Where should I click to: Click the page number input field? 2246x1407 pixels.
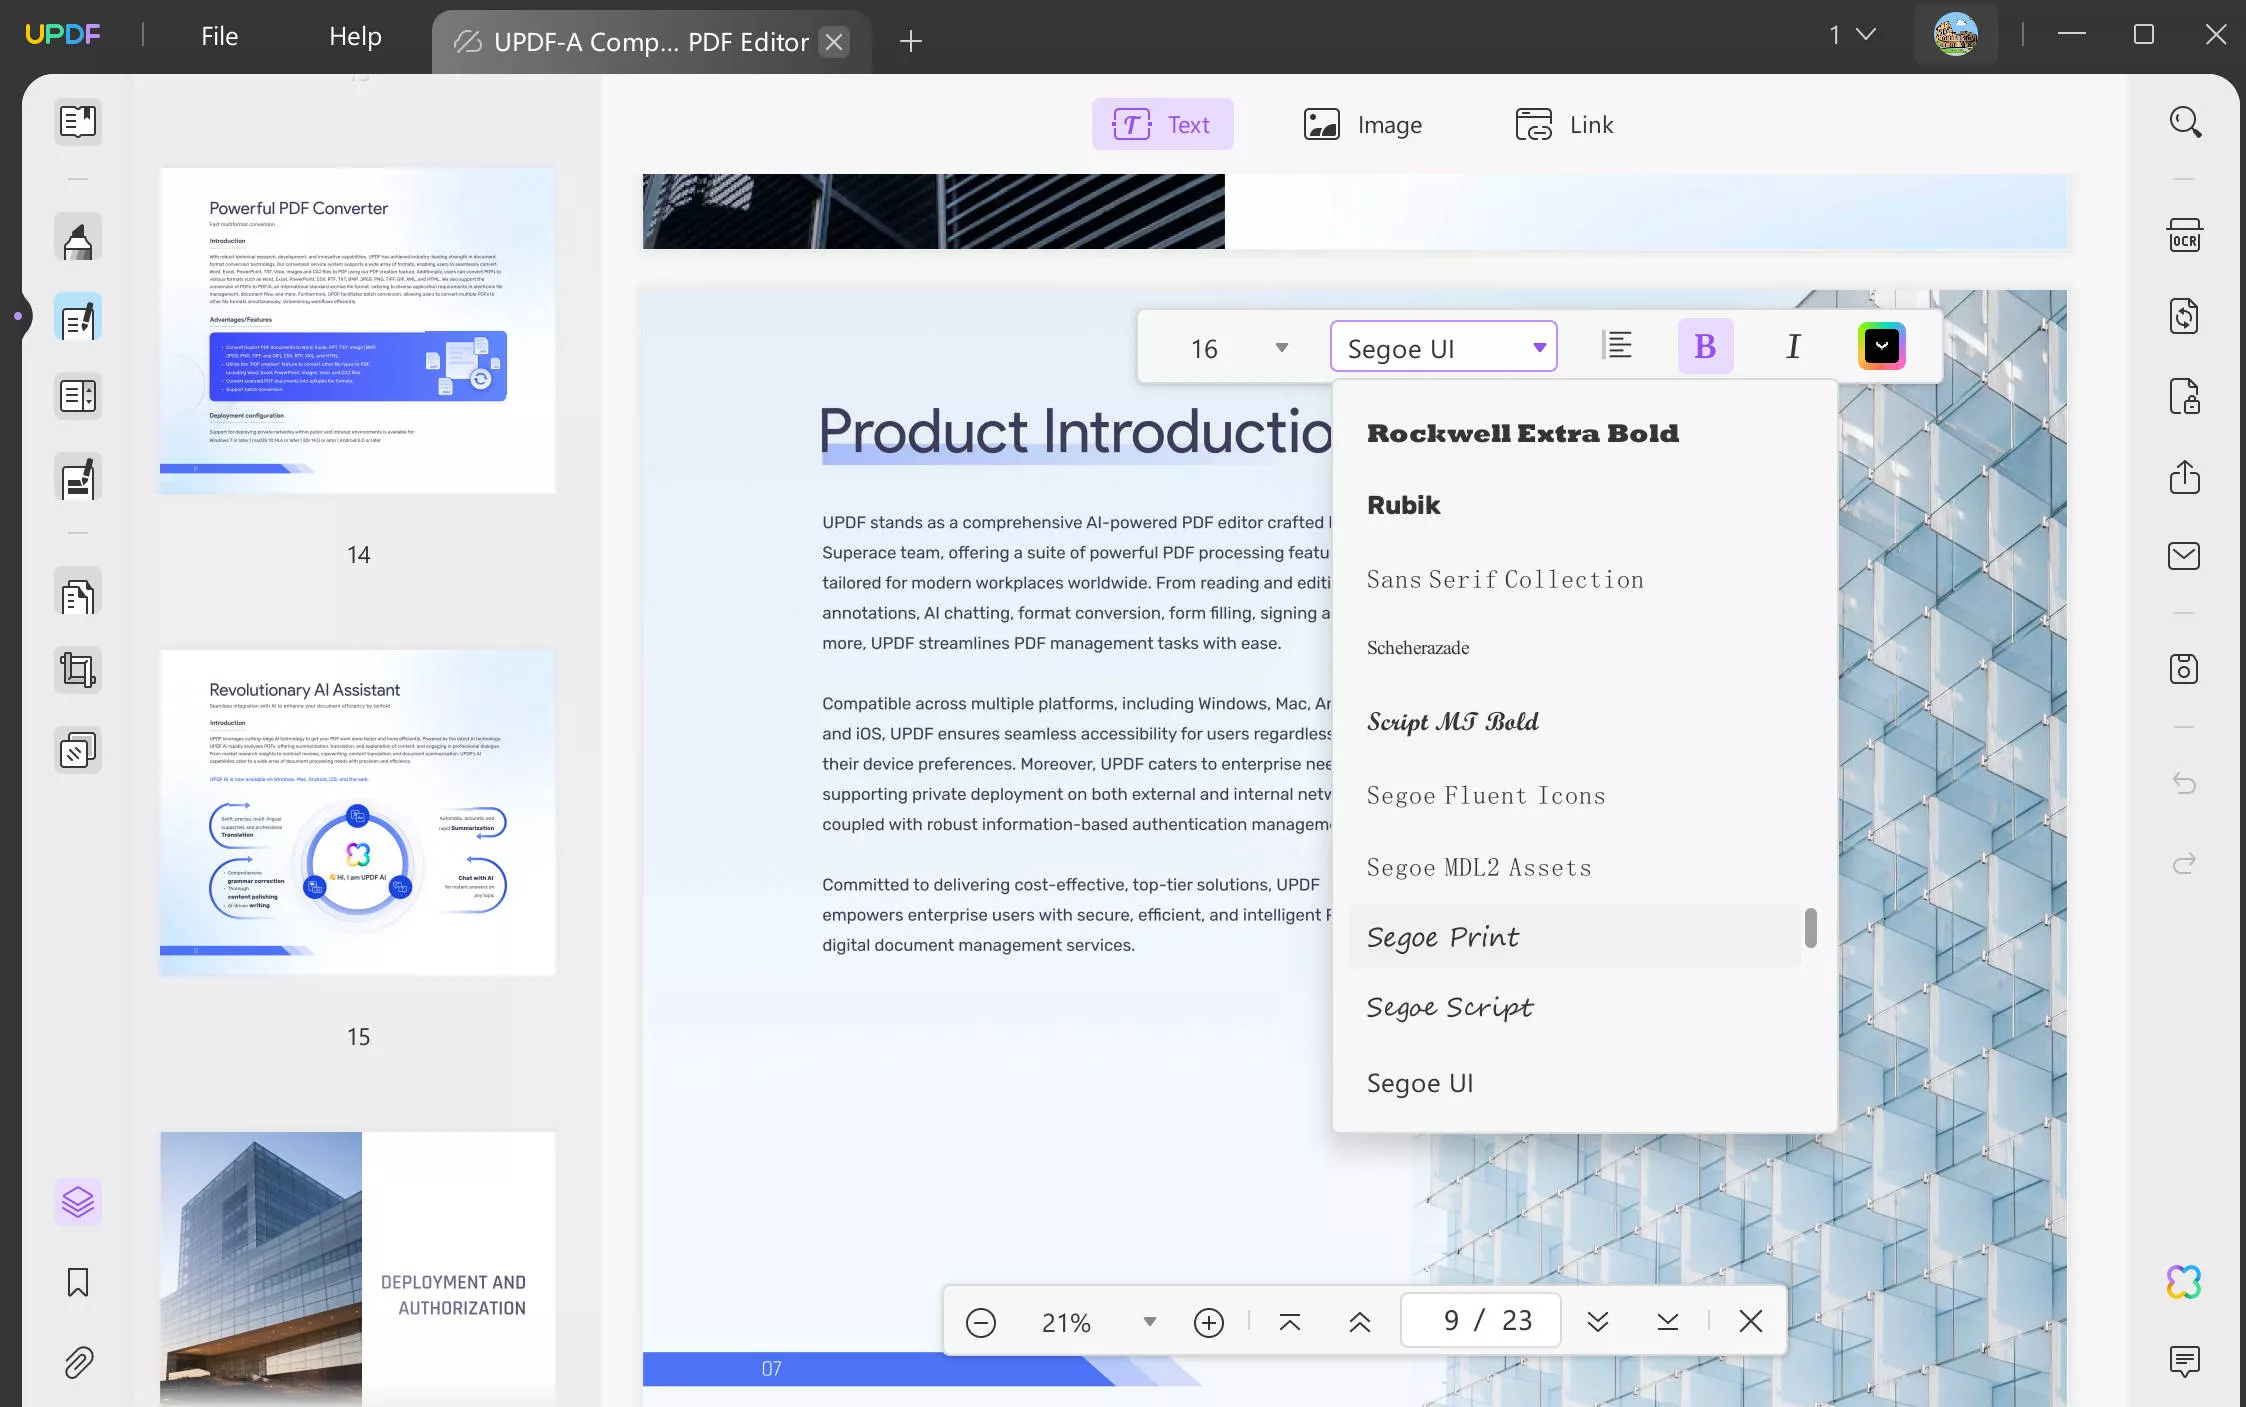(x=1481, y=1321)
